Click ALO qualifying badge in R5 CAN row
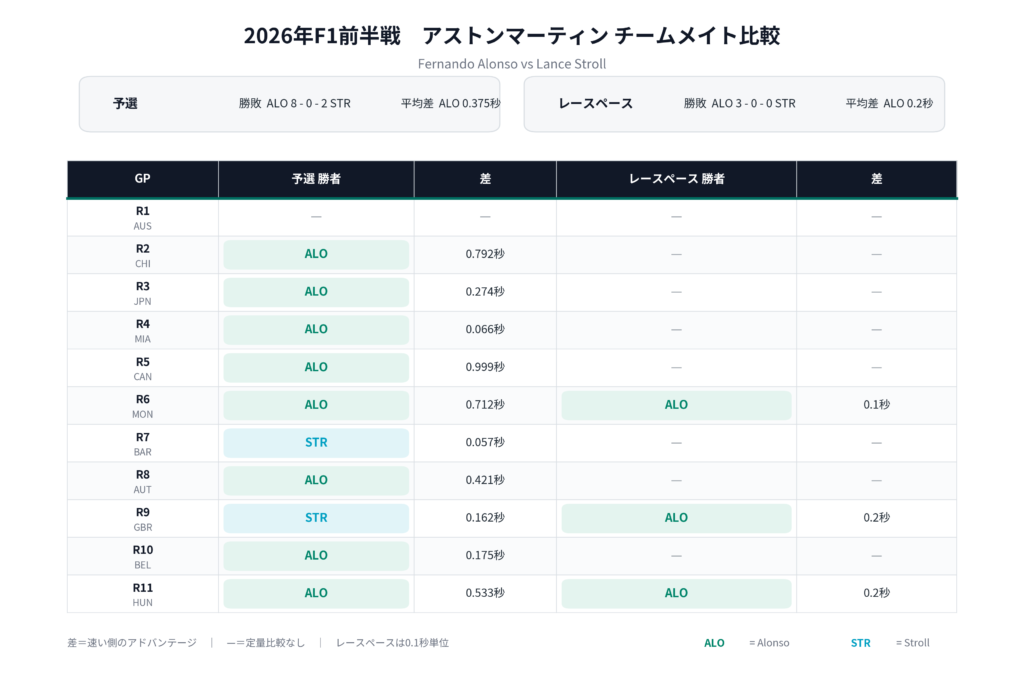 pyautogui.click(x=316, y=367)
